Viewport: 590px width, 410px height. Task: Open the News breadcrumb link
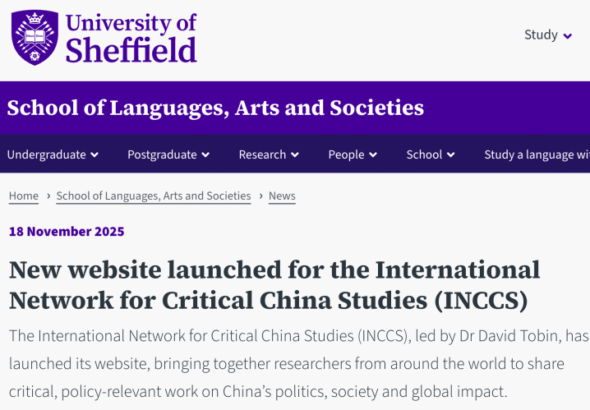(x=282, y=196)
